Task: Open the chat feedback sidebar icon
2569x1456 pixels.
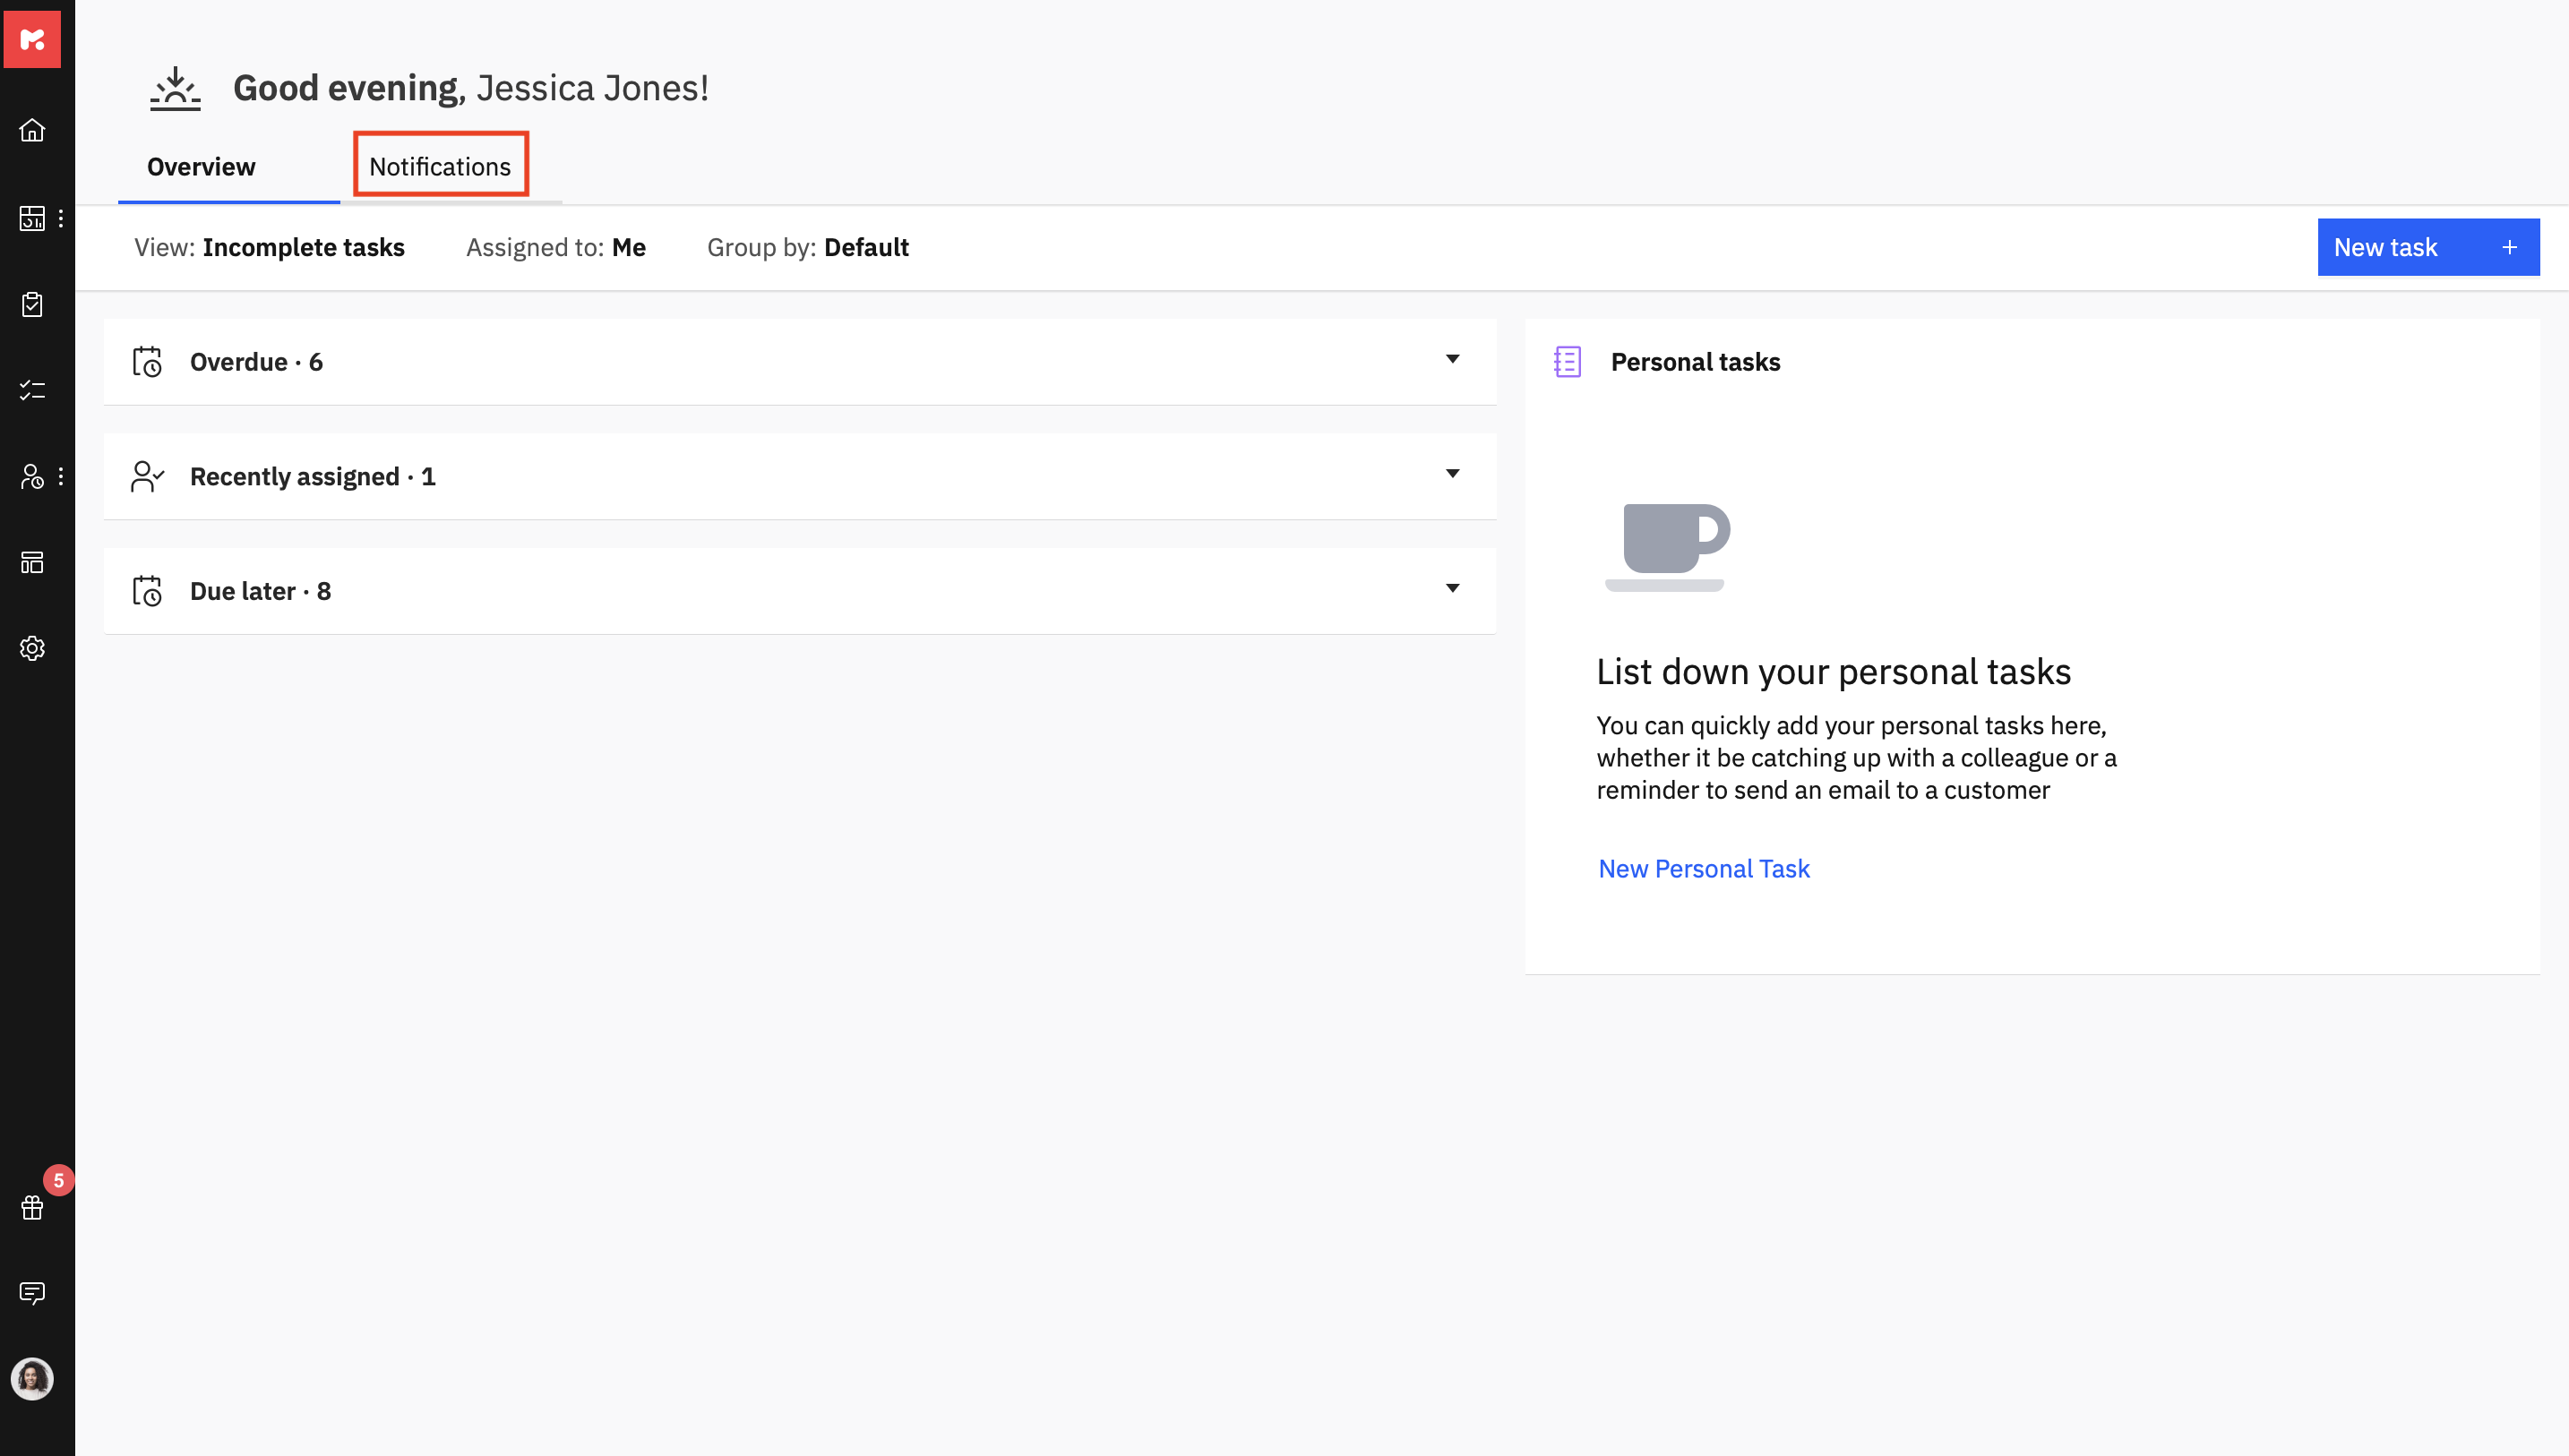Action: (x=32, y=1293)
